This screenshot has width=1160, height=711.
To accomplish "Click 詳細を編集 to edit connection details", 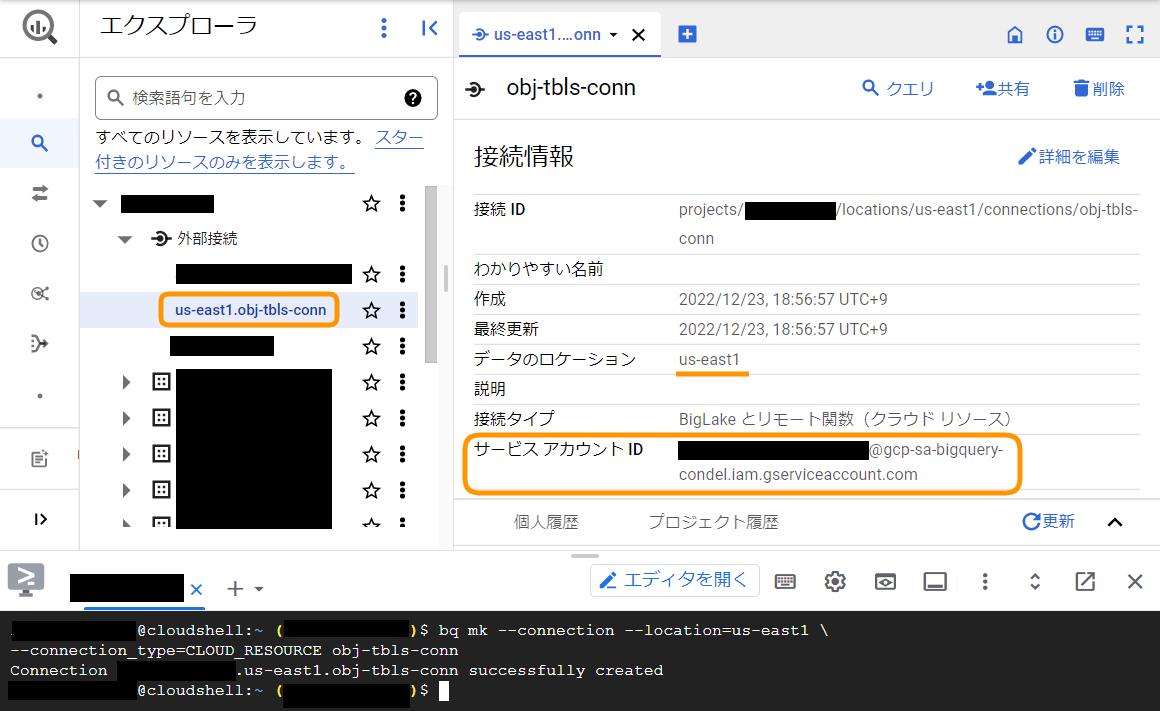I will pos(1068,157).
